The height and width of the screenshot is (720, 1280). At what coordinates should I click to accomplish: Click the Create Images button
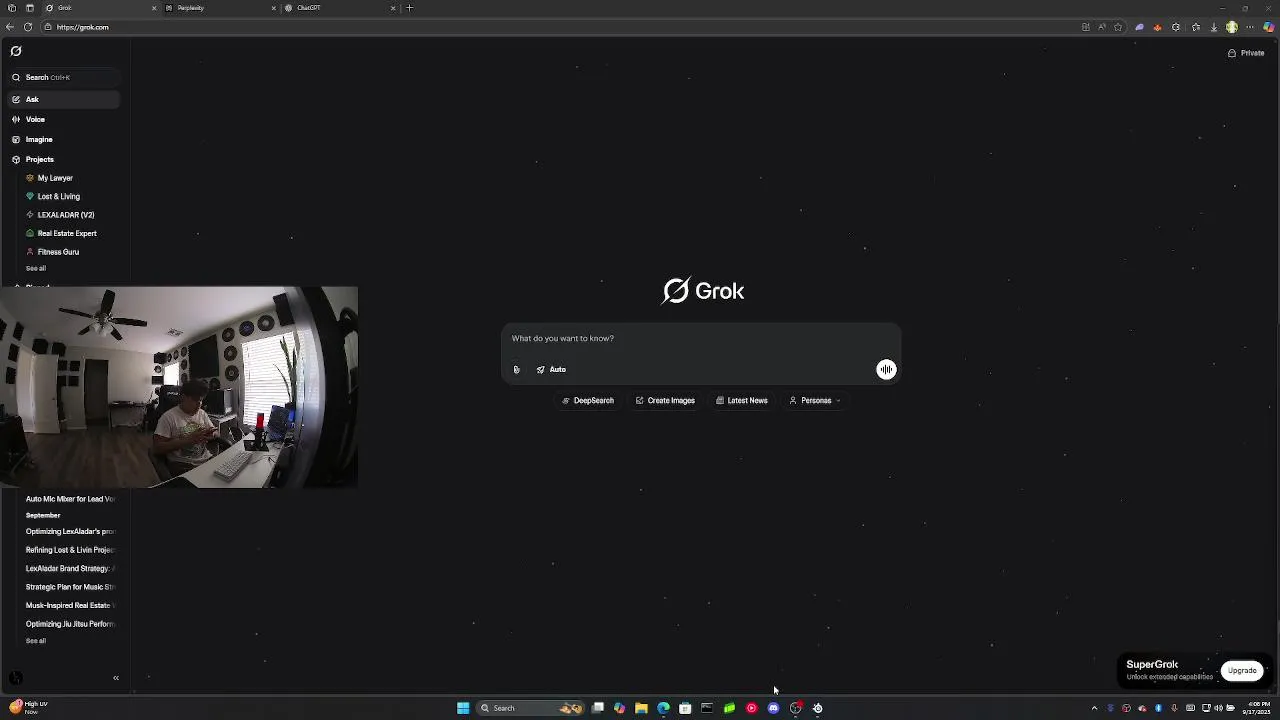[x=665, y=401]
